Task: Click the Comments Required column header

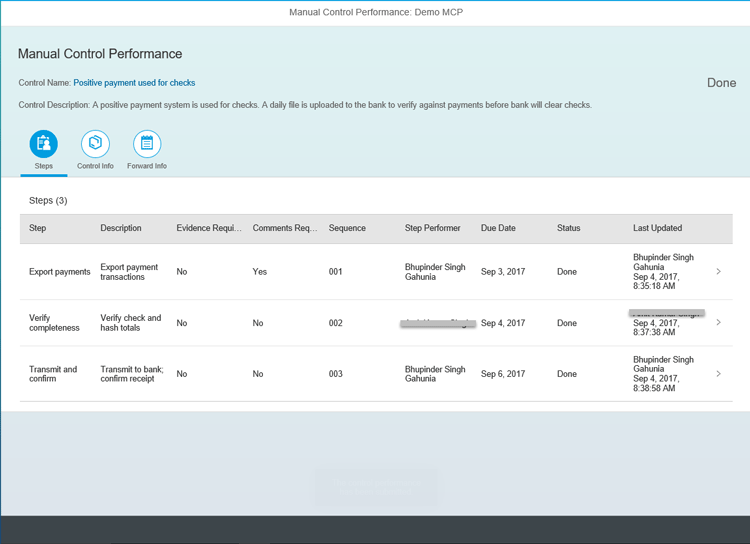Action: [285, 228]
